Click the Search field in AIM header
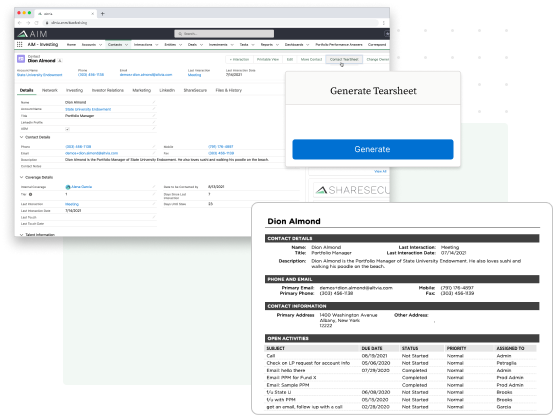 224,33
